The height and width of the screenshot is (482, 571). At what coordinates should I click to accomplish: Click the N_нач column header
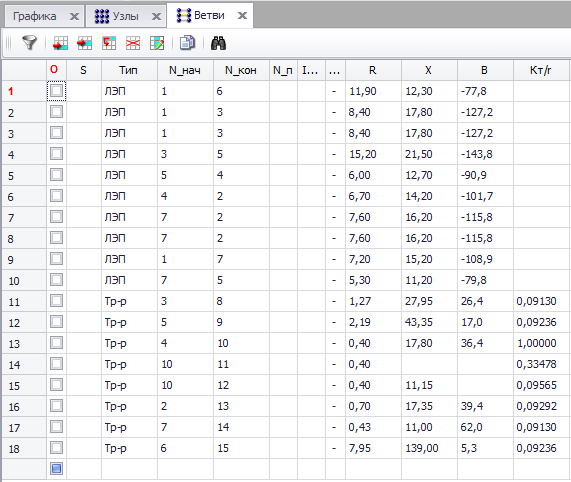click(185, 70)
